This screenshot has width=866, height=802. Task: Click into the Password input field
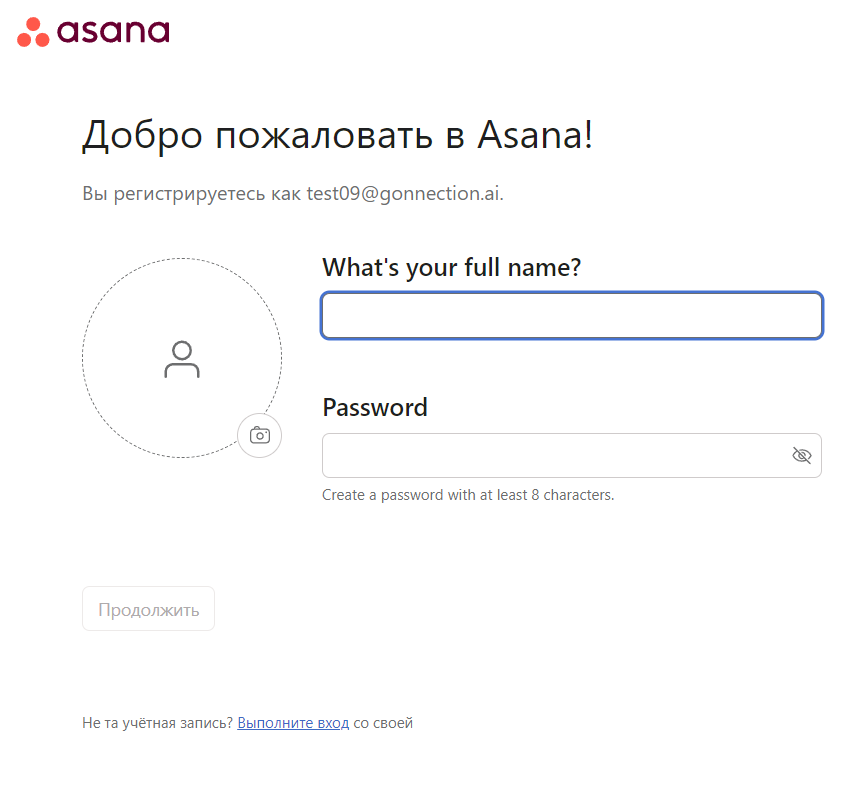click(555, 456)
